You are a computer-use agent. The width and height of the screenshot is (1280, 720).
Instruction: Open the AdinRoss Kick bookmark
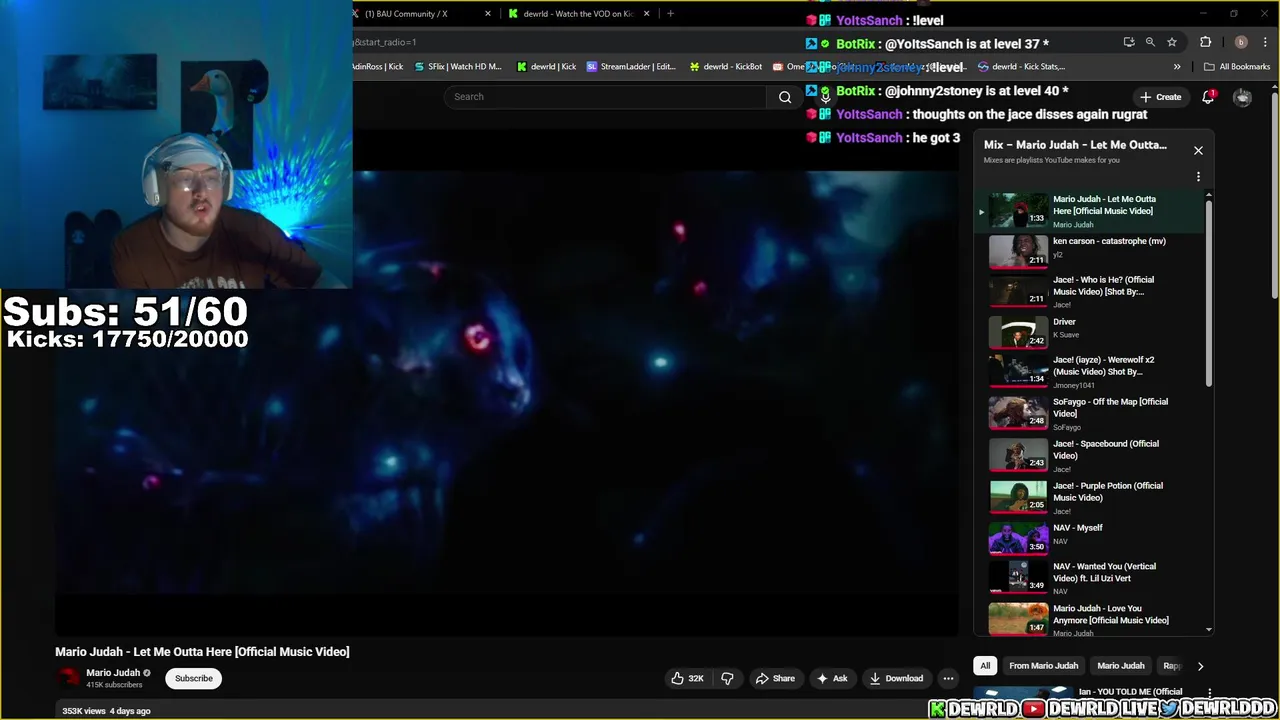coord(378,67)
